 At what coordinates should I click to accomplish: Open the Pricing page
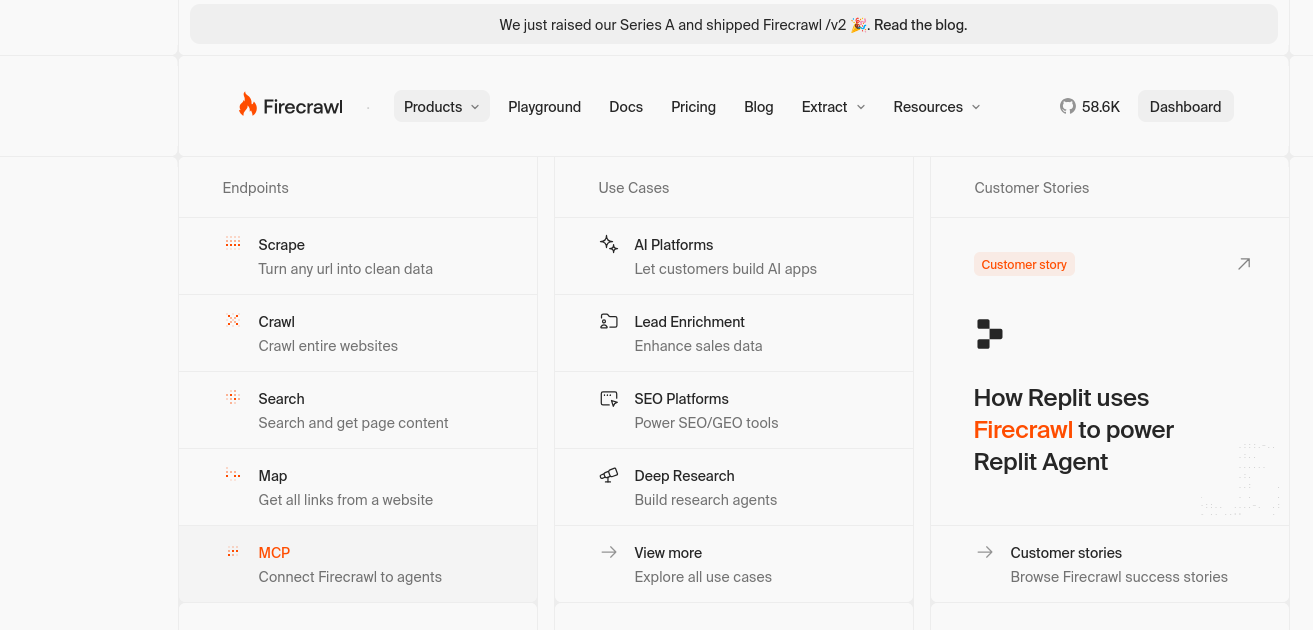pyautogui.click(x=693, y=107)
